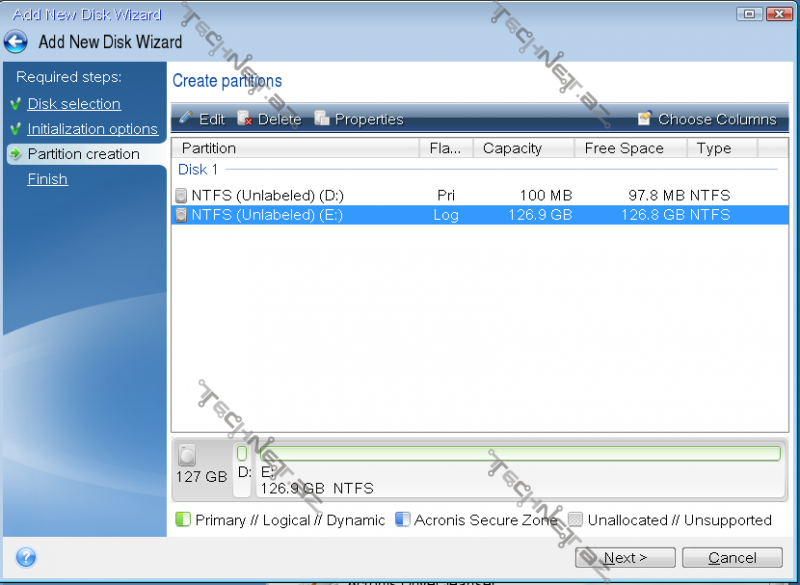Click the blue back arrow icon
The height and width of the screenshot is (585, 800).
click(x=16, y=41)
